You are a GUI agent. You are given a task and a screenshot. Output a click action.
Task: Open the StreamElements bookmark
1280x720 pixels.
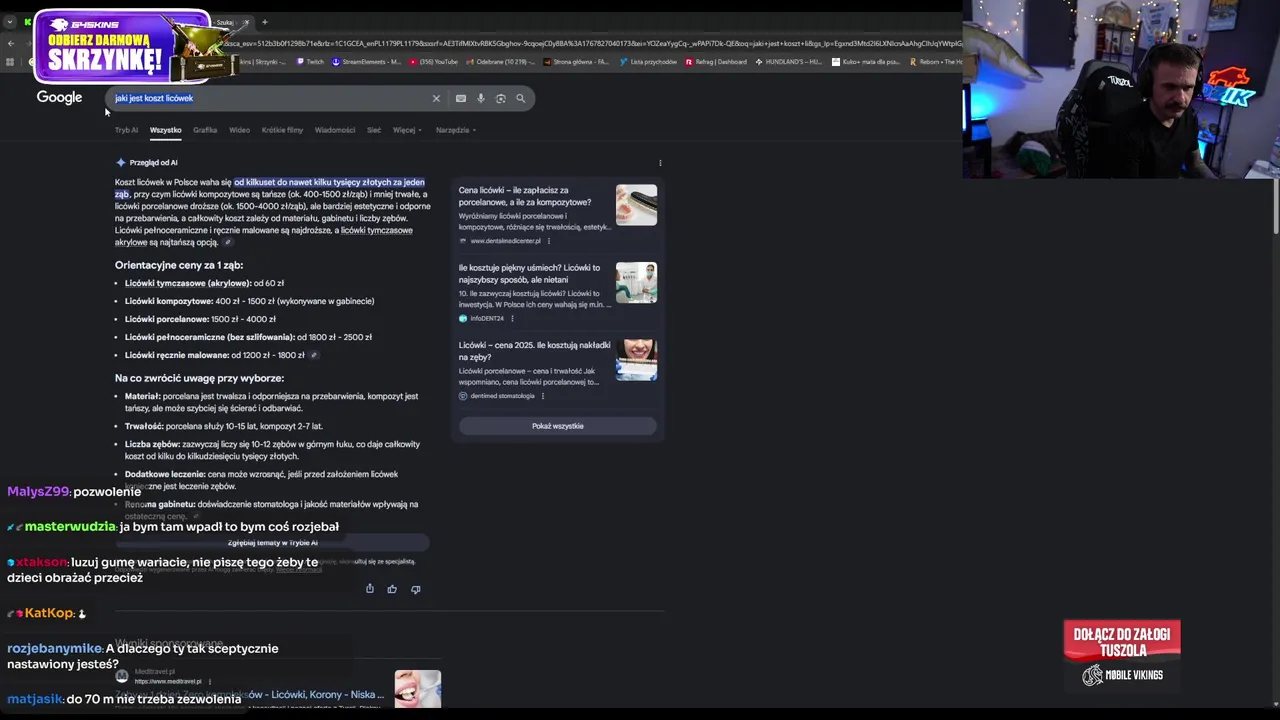click(x=367, y=62)
